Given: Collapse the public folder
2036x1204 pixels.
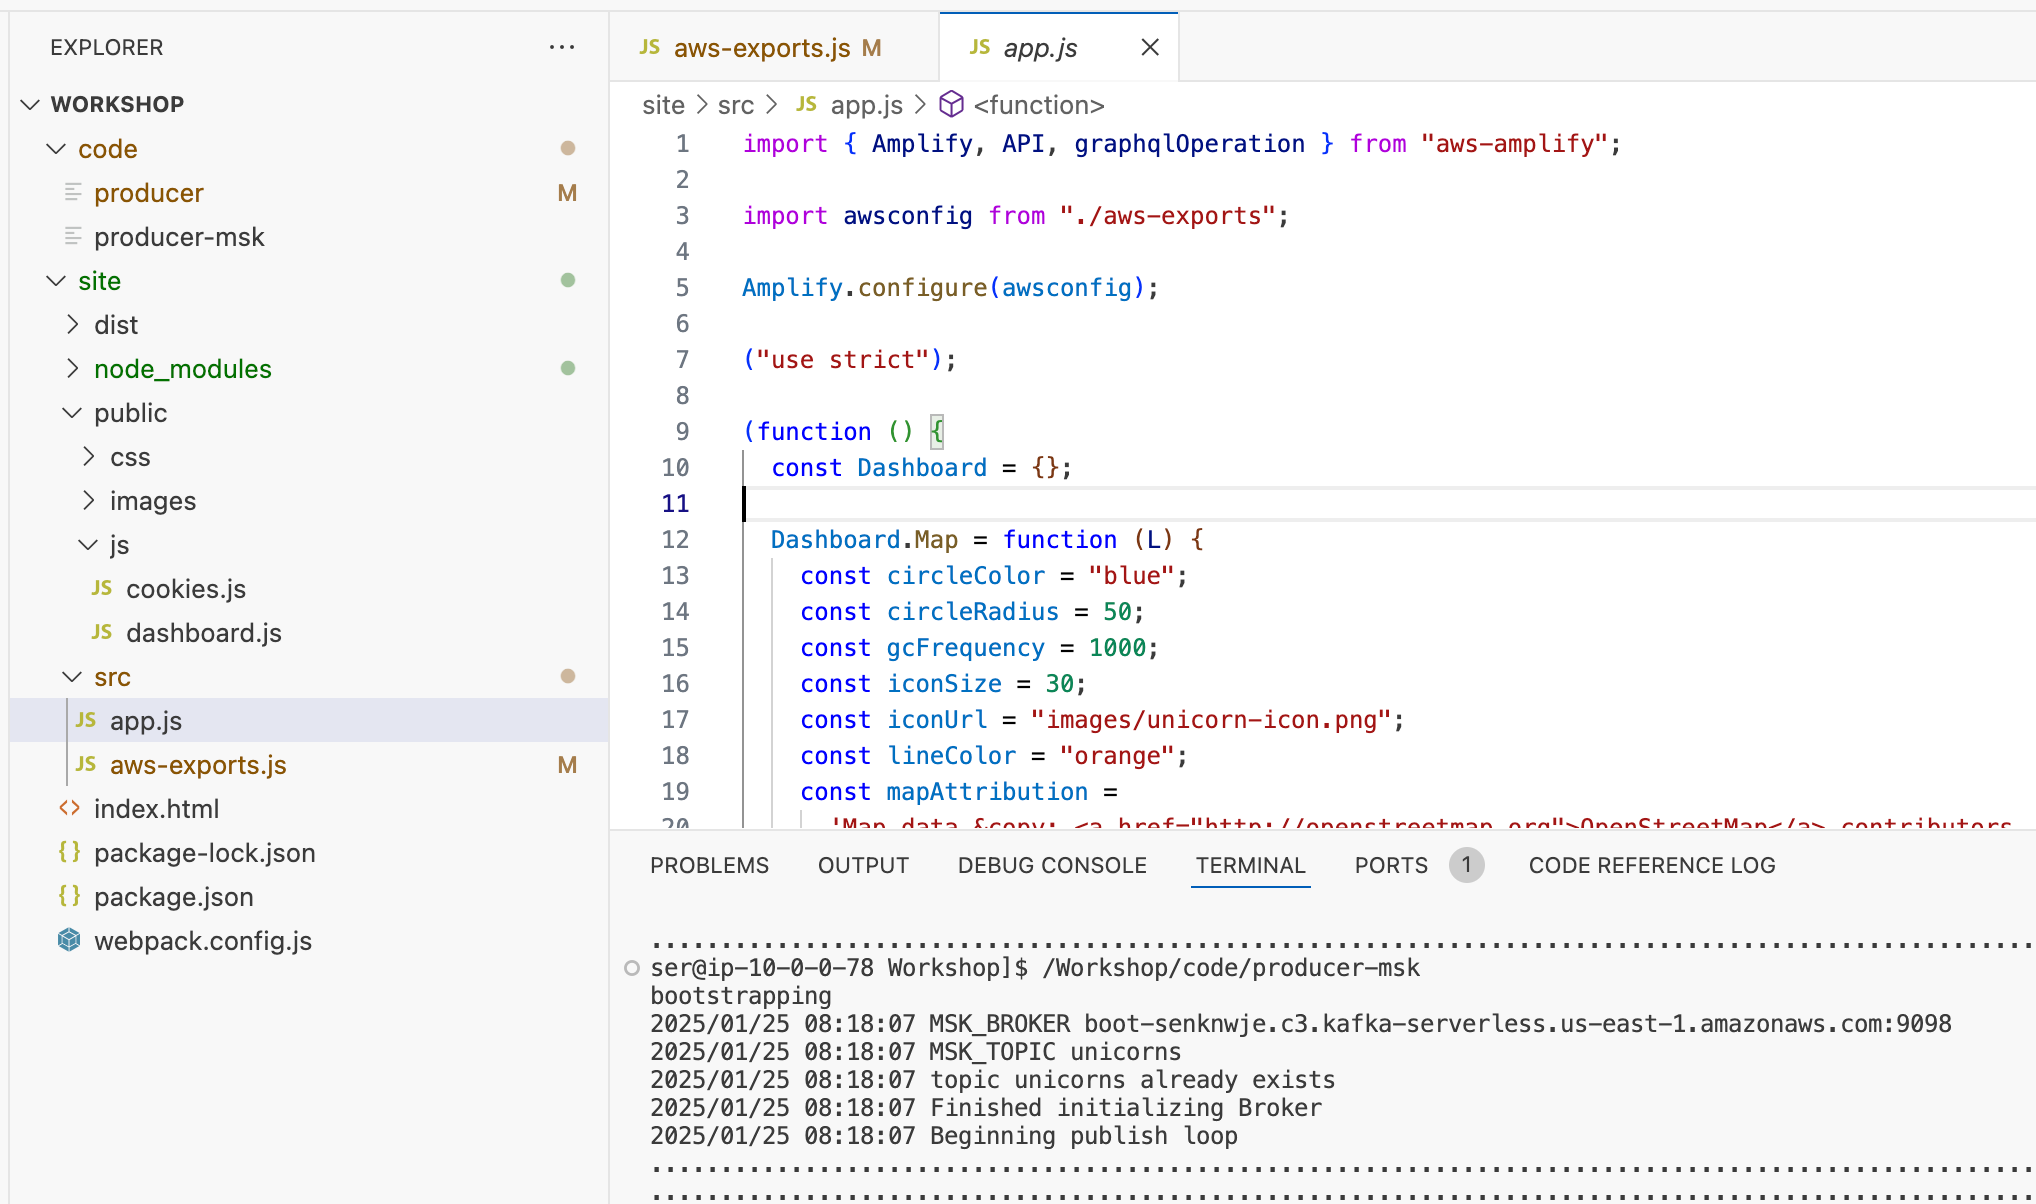Looking at the screenshot, I should coord(72,412).
